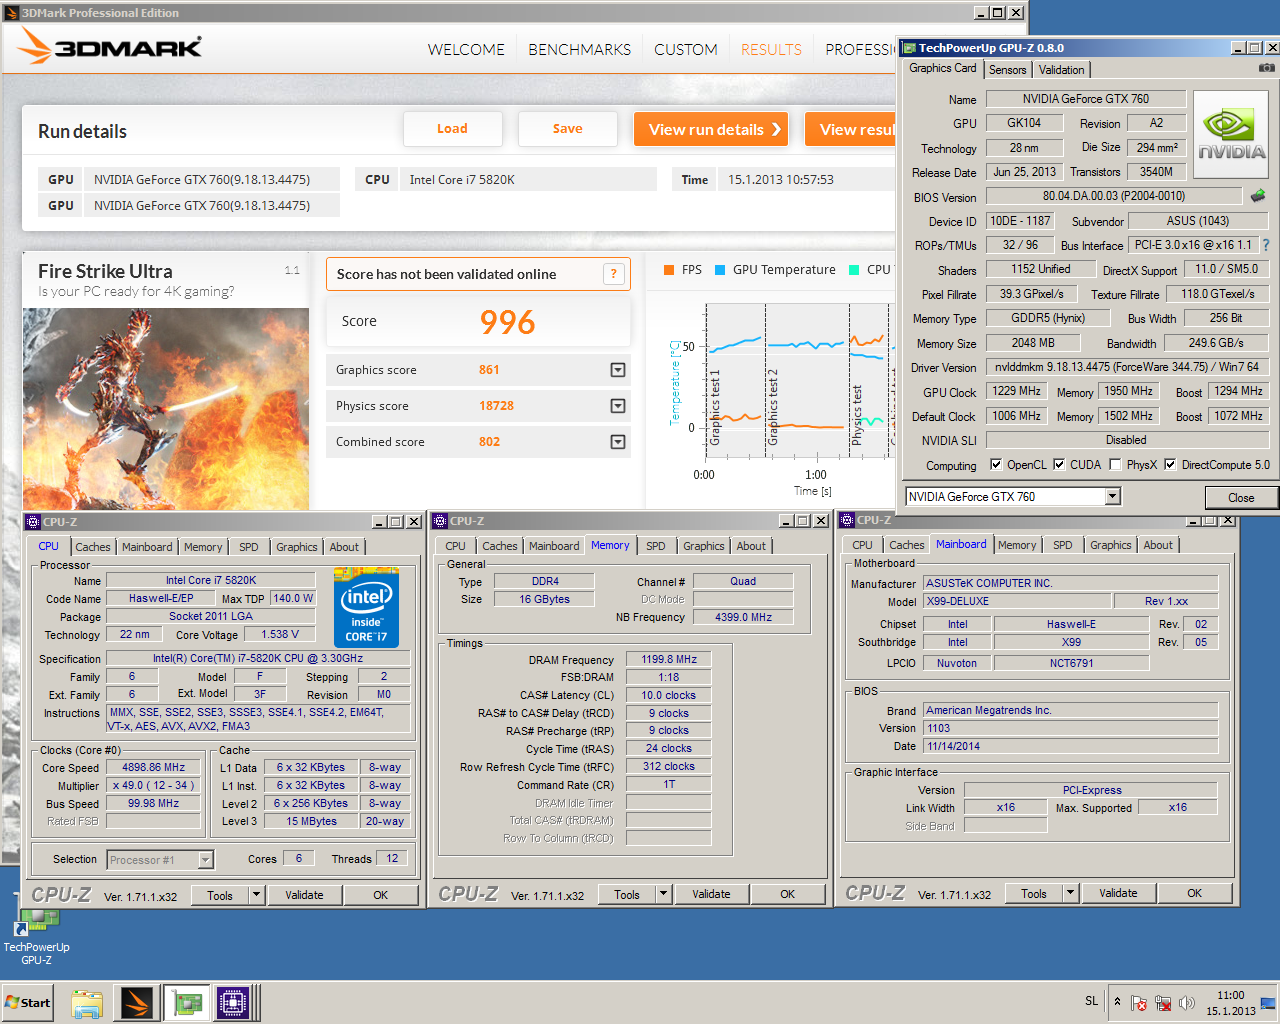1280x1024 pixels.
Task: Open the CUSTOM tab in 3DMark
Action: coord(685,49)
